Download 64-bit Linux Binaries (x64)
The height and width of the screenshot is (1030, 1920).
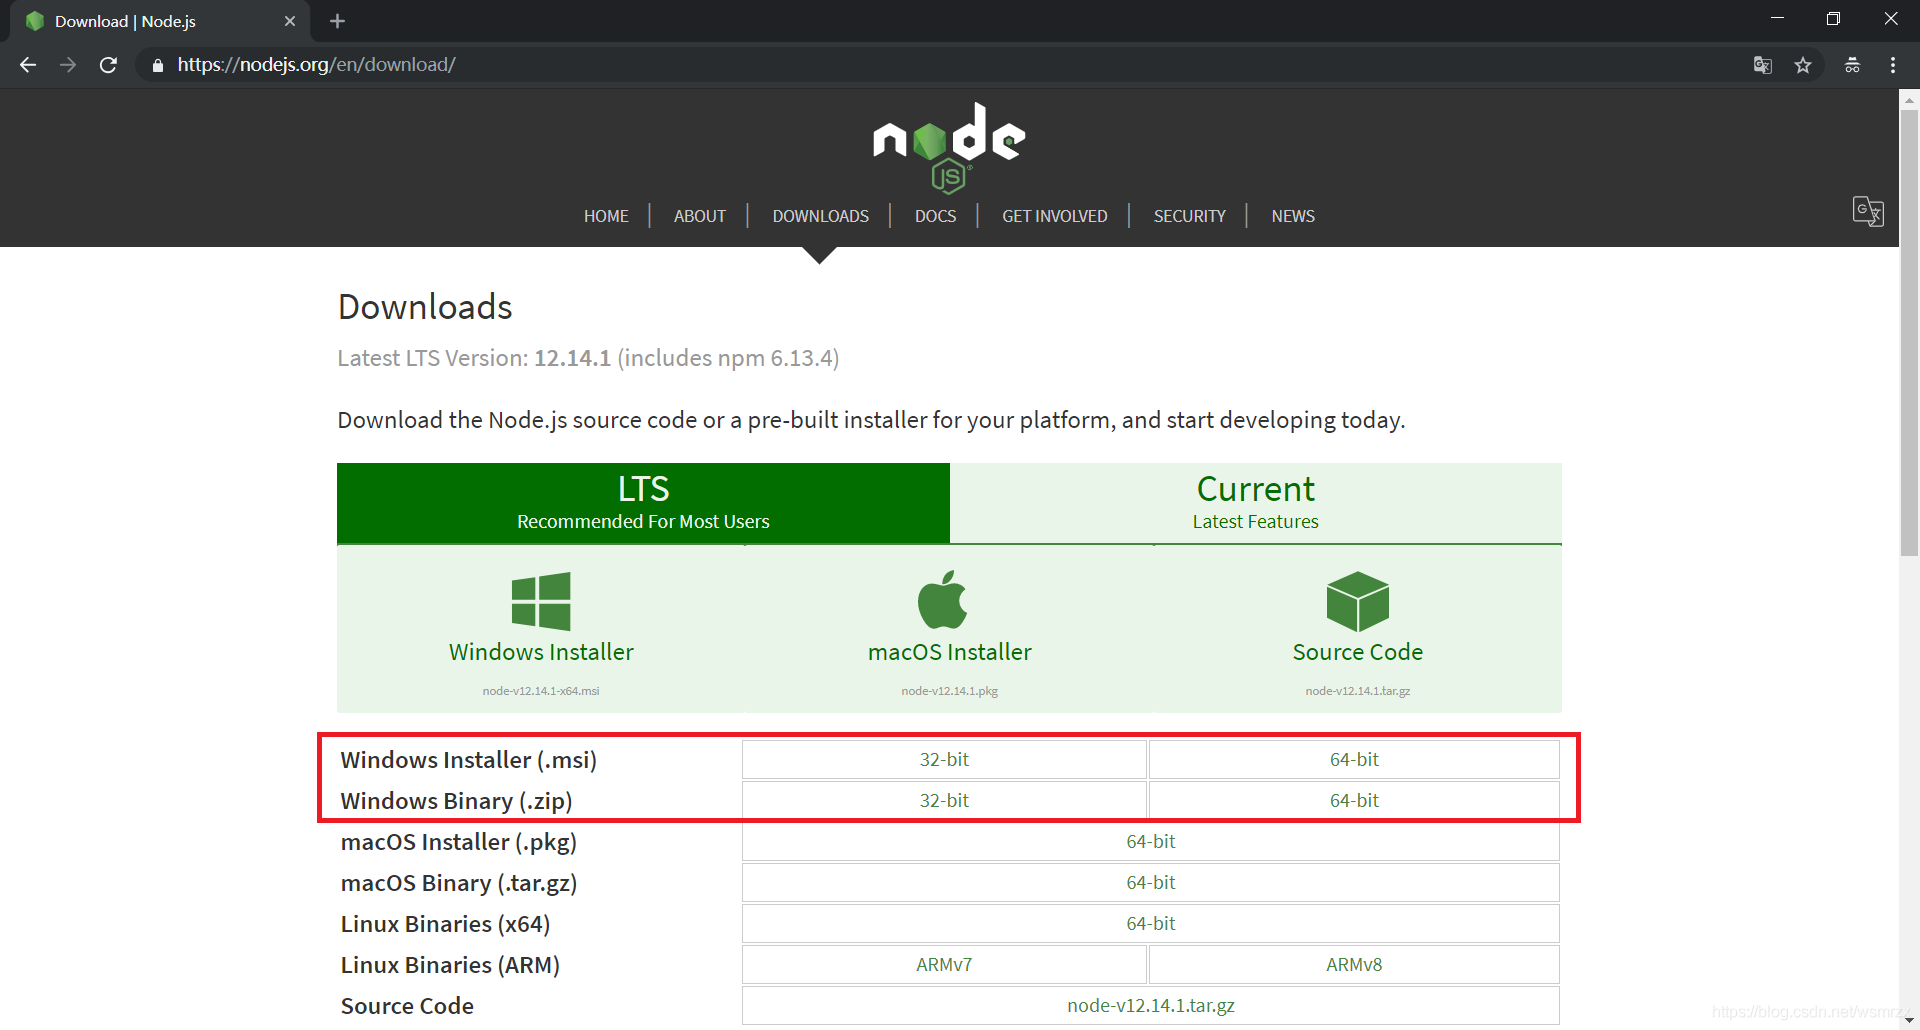[1150, 924]
